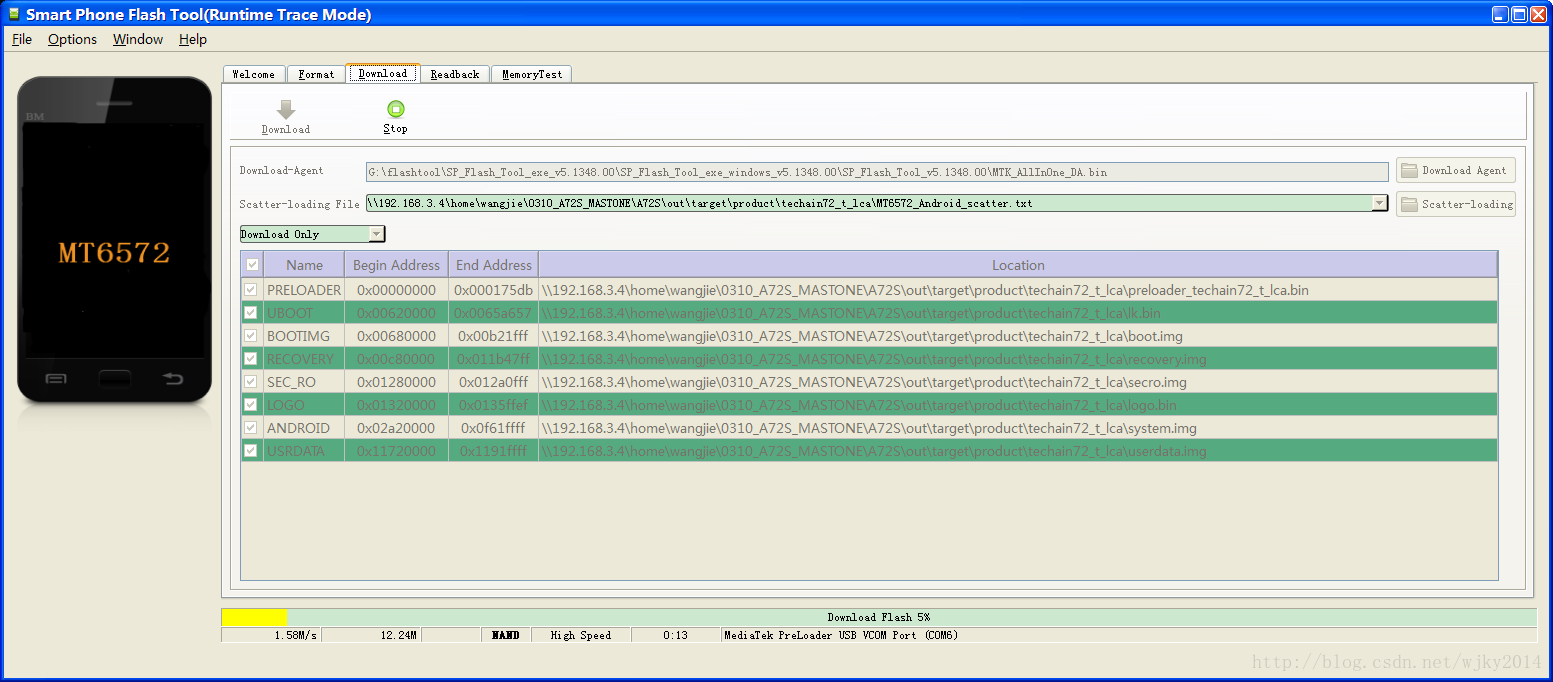Toggle the UBOOT row checkbox
This screenshot has height=682, width=1553.
click(x=252, y=313)
